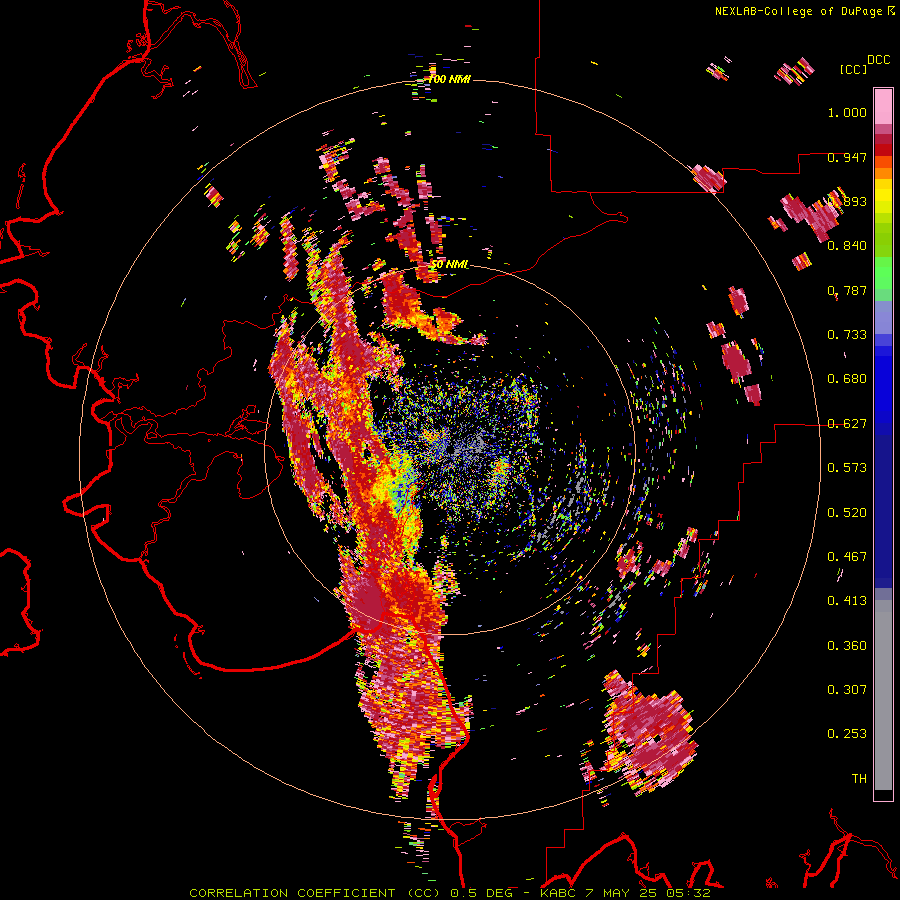Click the DCC product label
Image resolution: width=900 pixels, height=900 pixels.
[878, 60]
